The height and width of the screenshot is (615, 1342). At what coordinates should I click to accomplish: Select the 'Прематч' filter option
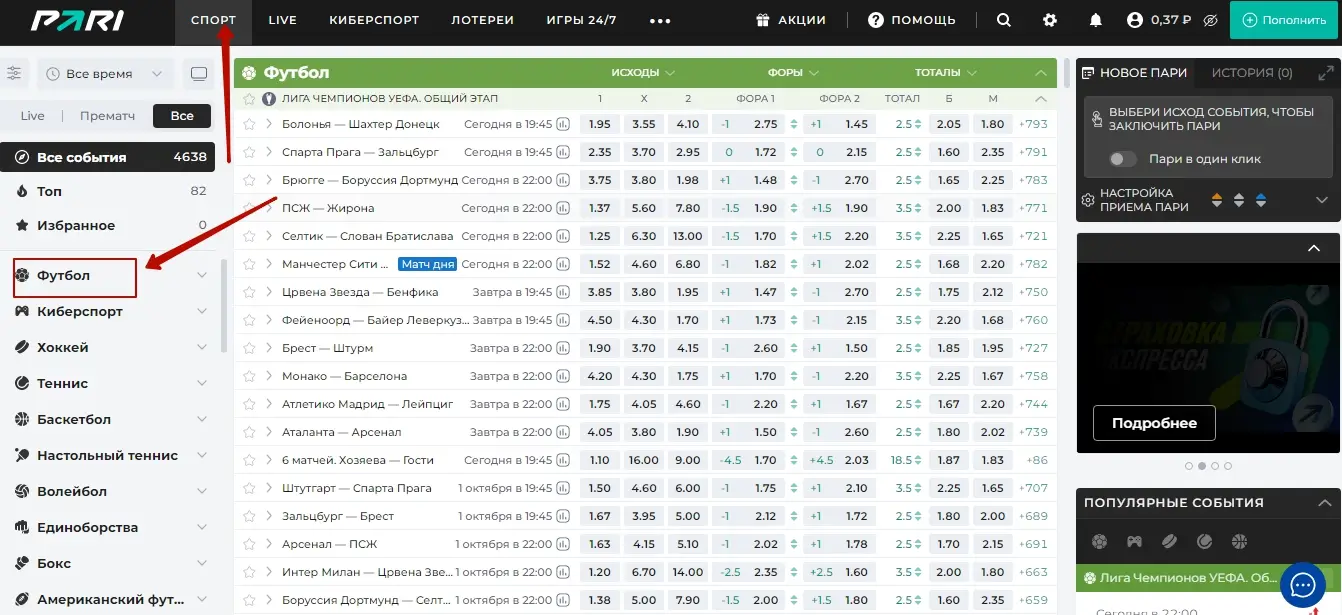[107, 116]
